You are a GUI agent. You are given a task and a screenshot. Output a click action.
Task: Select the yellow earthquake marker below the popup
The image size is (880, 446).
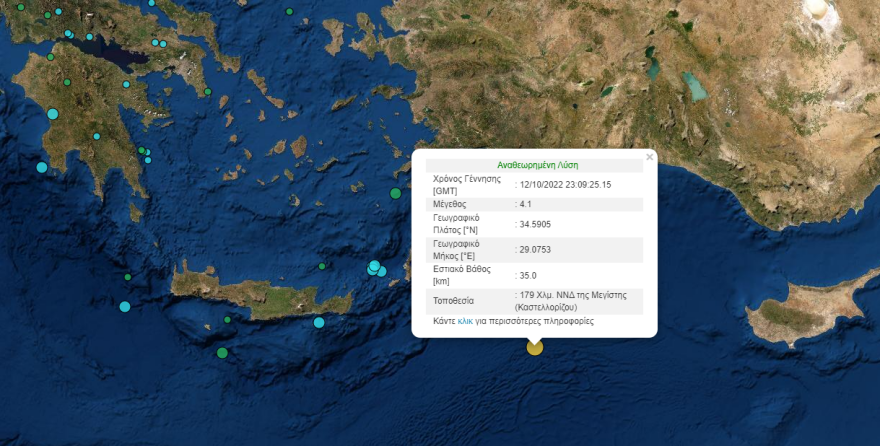coord(535,347)
